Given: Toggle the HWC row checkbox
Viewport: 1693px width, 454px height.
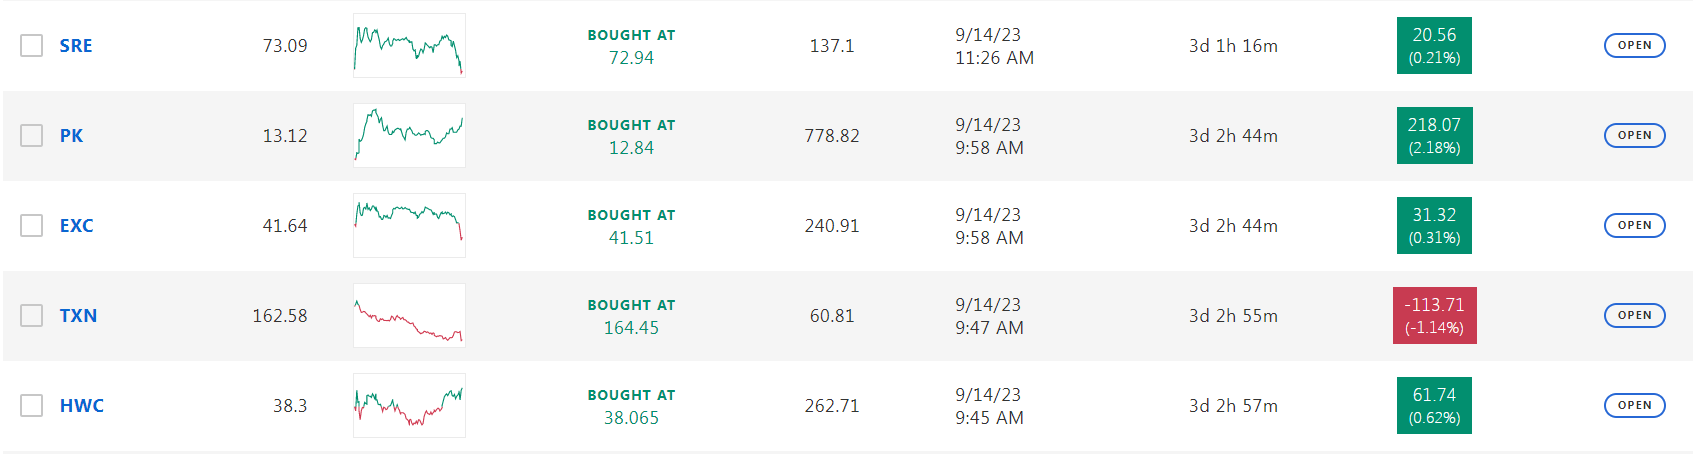Looking at the screenshot, I should 32,406.
